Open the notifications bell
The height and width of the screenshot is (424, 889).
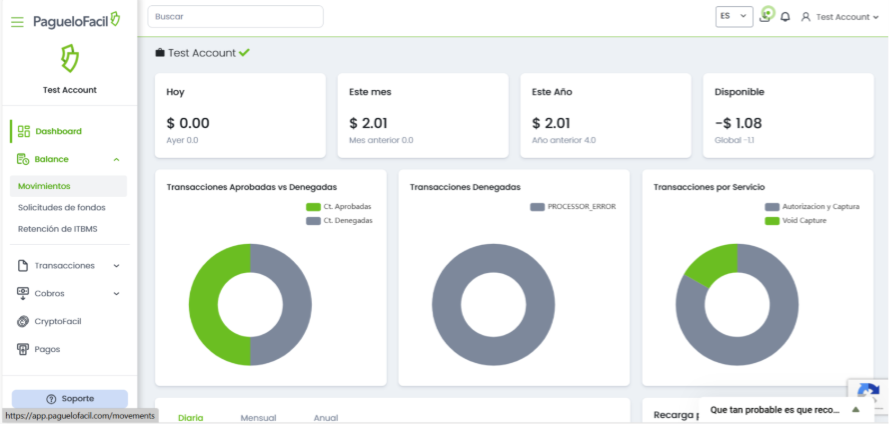point(785,17)
